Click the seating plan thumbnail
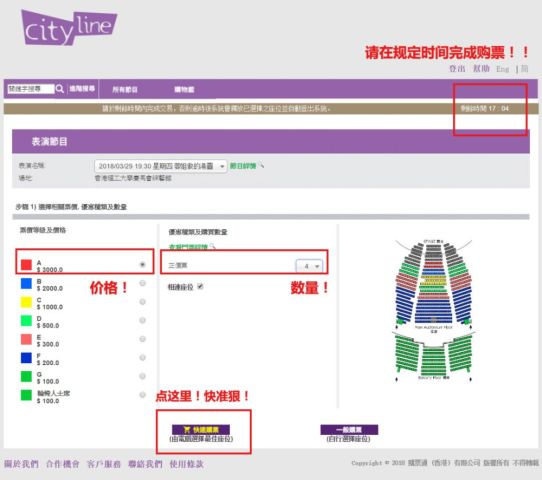The width and height of the screenshot is (542, 480). click(434, 310)
